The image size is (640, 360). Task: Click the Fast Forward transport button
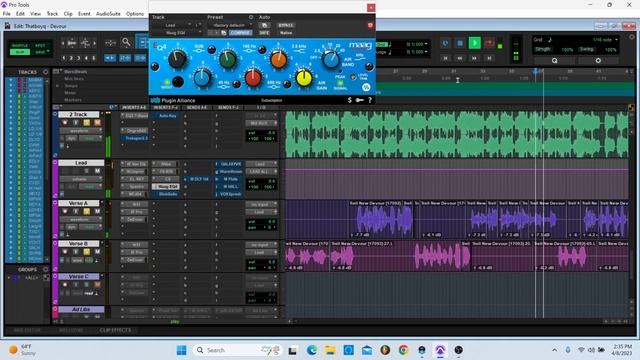pyautogui.click(x=474, y=58)
